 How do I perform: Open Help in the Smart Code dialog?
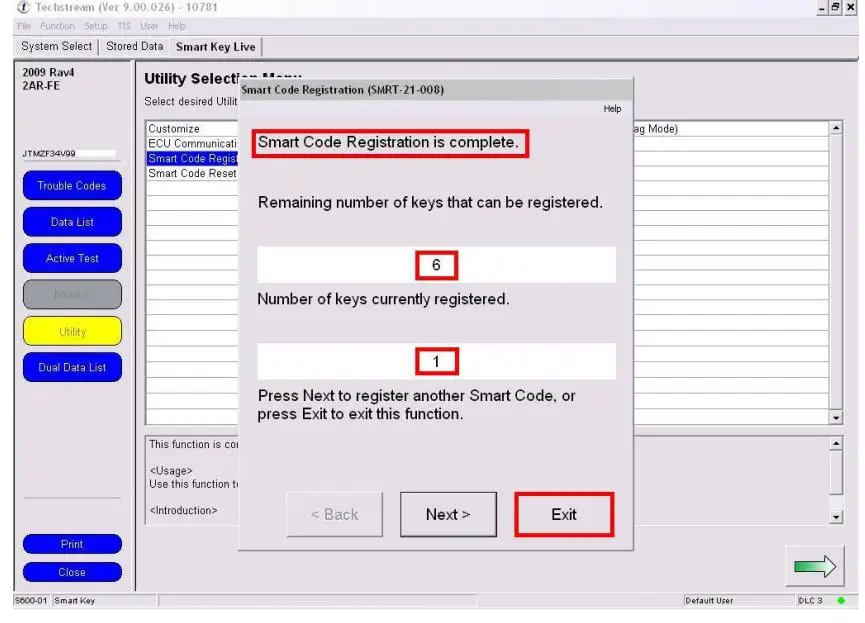click(x=612, y=109)
